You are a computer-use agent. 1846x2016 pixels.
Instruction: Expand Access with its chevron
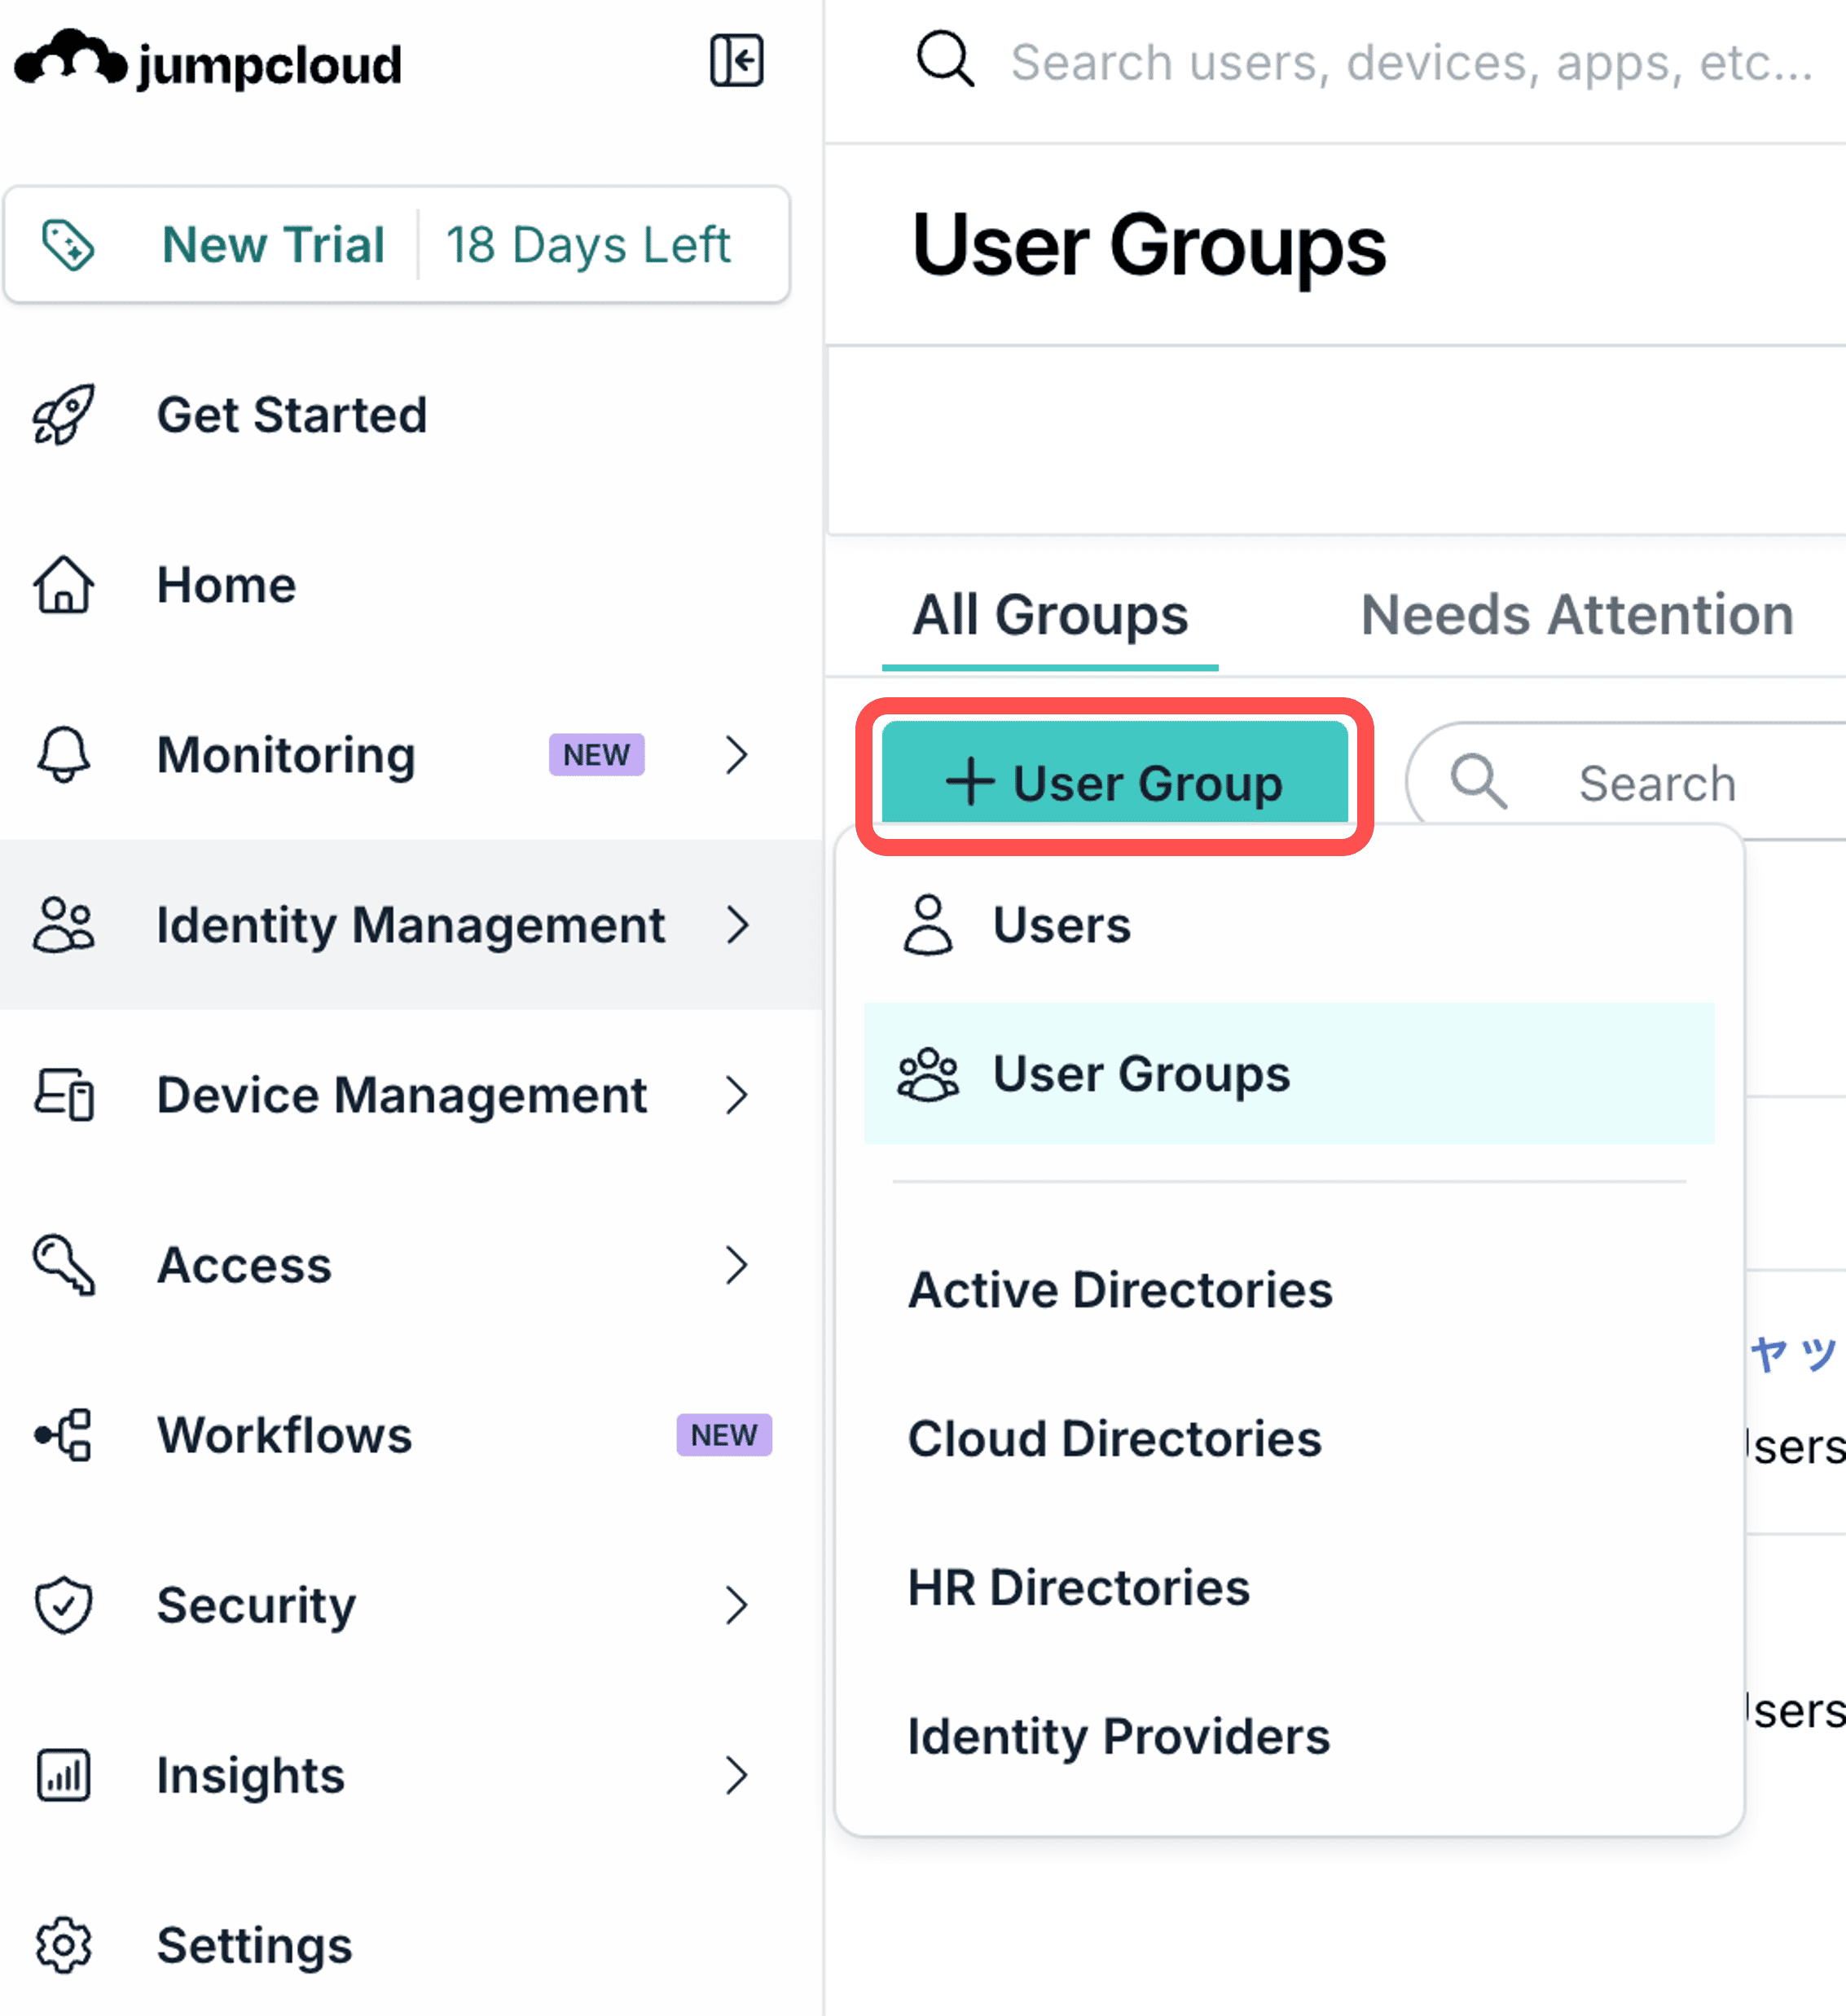737,1265
